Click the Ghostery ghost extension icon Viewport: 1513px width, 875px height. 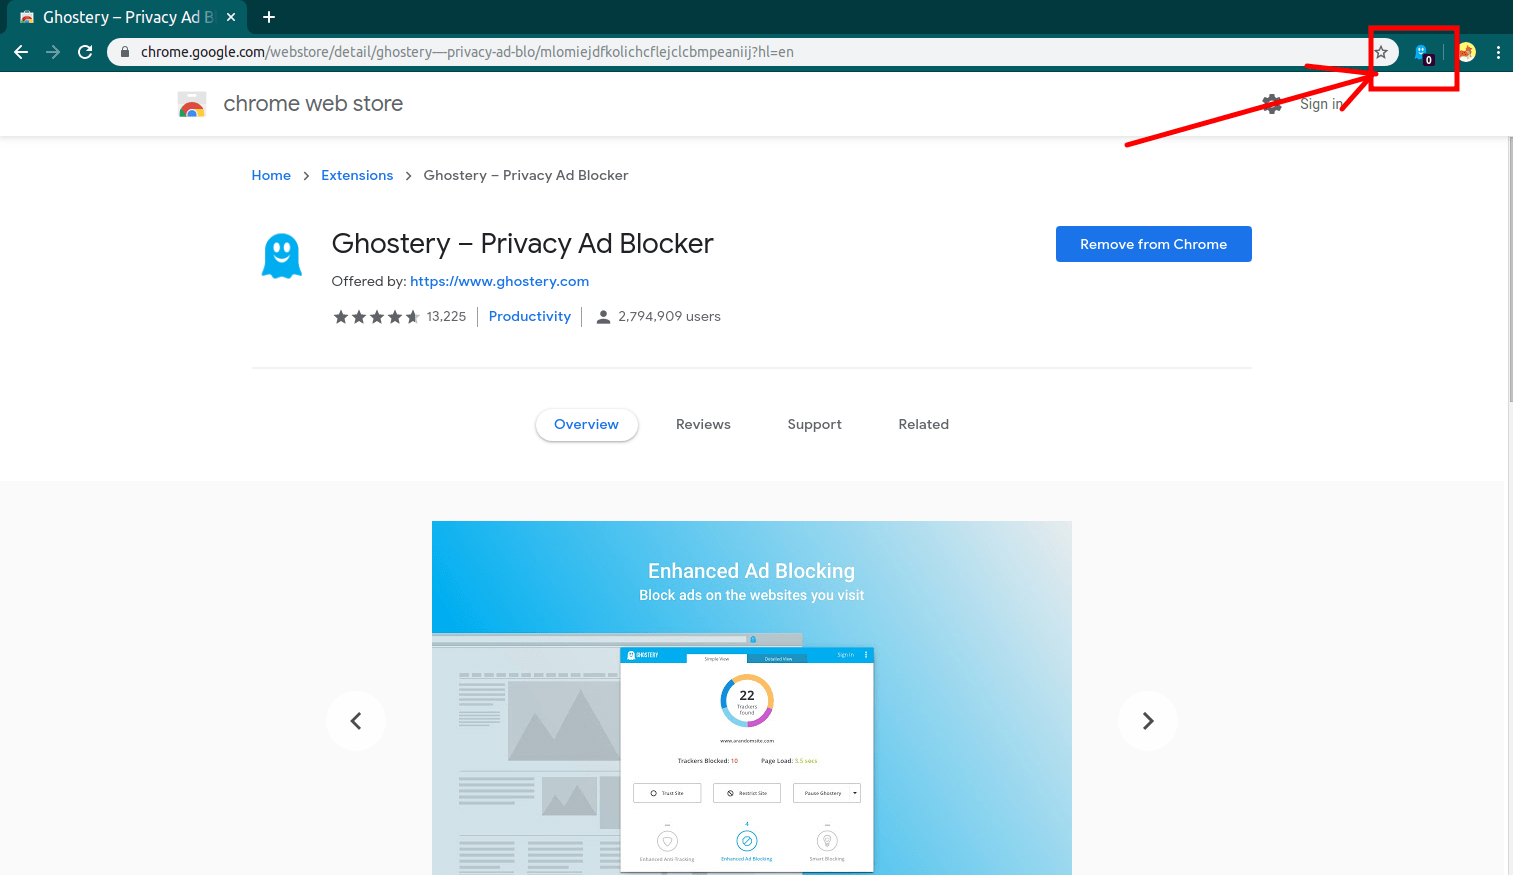pos(282,256)
